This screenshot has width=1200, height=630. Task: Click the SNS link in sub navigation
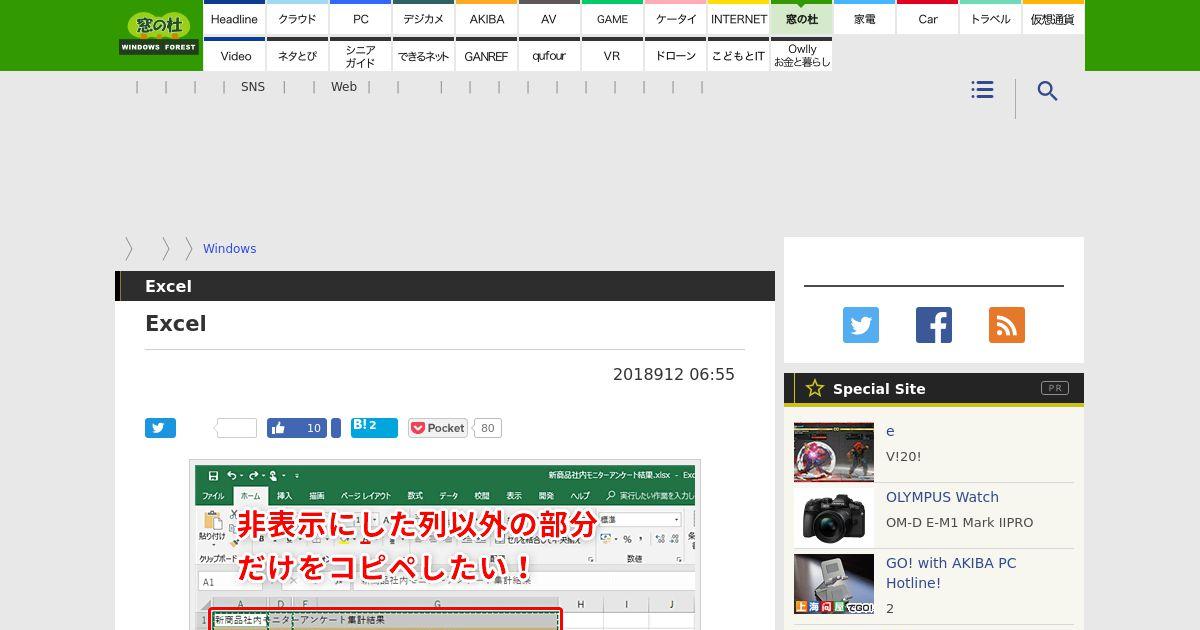click(x=253, y=87)
